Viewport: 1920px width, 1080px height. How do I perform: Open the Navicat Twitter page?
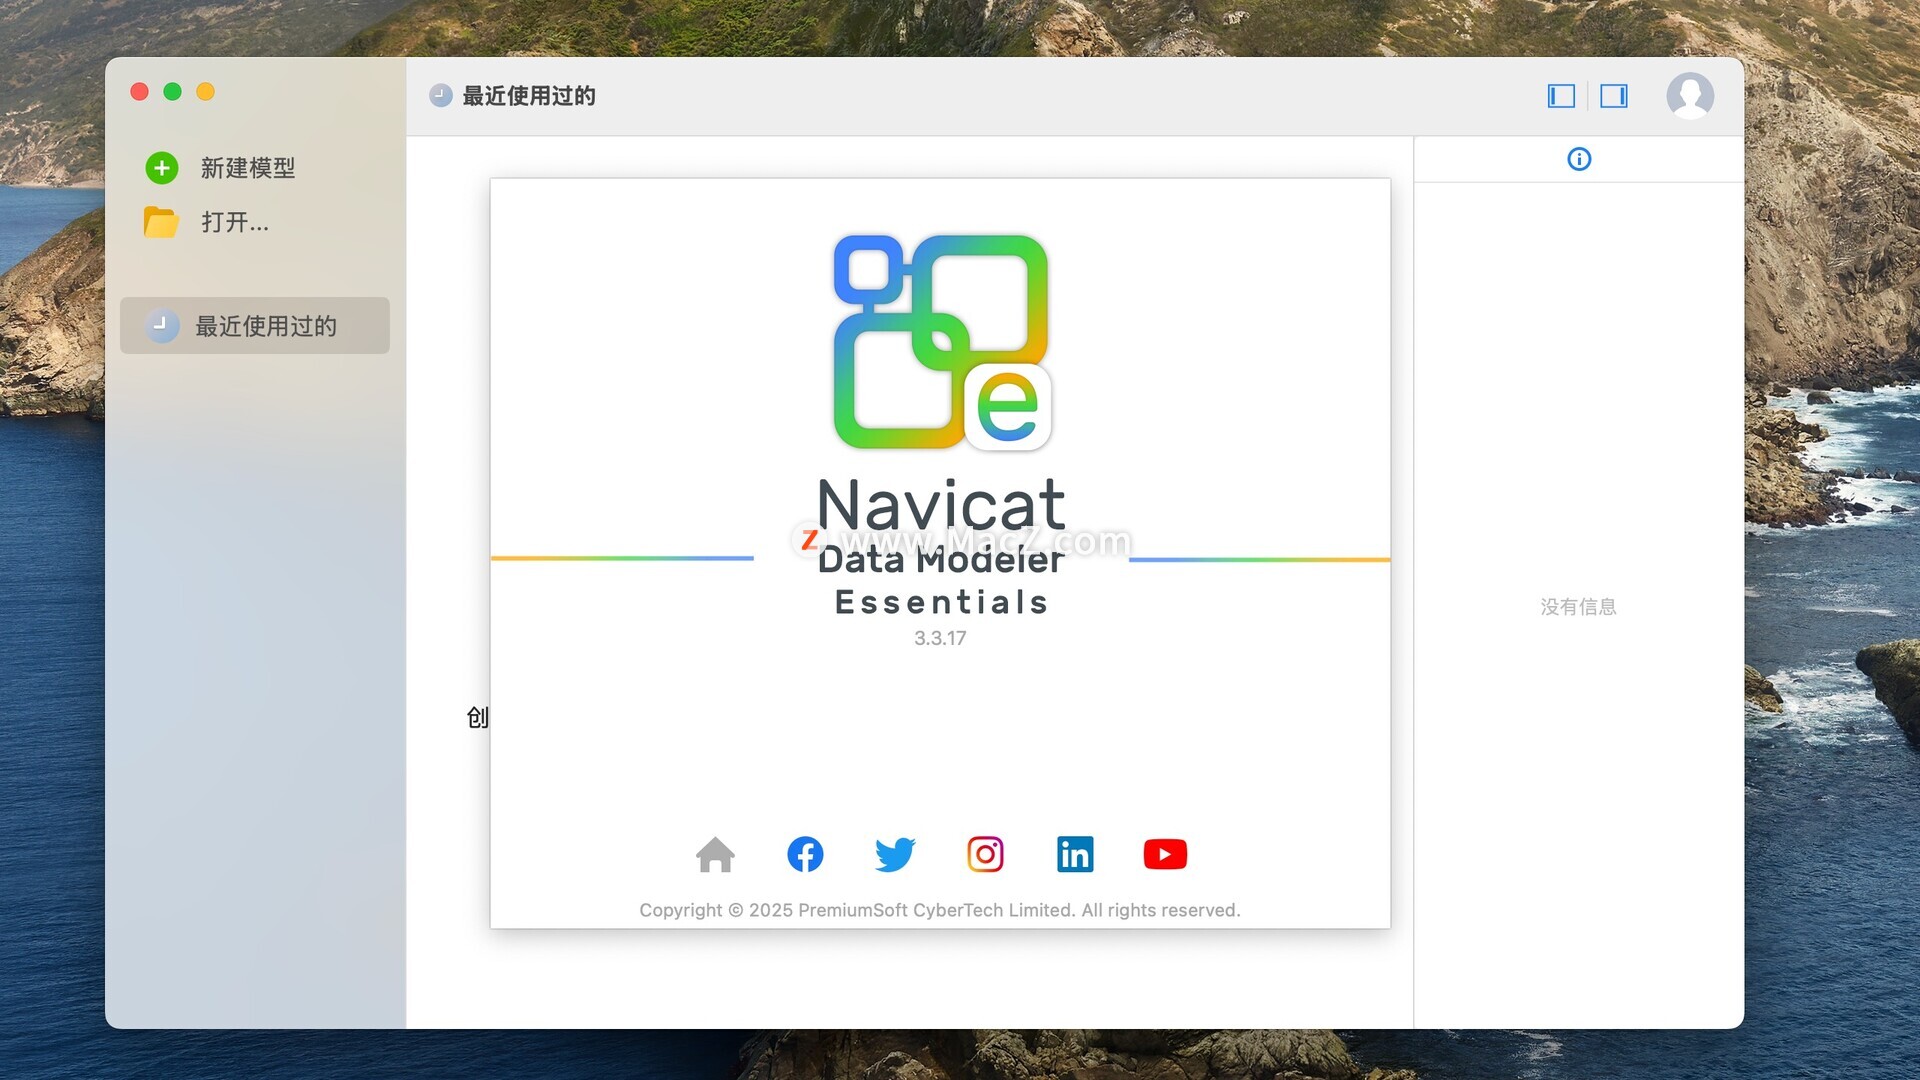click(895, 855)
